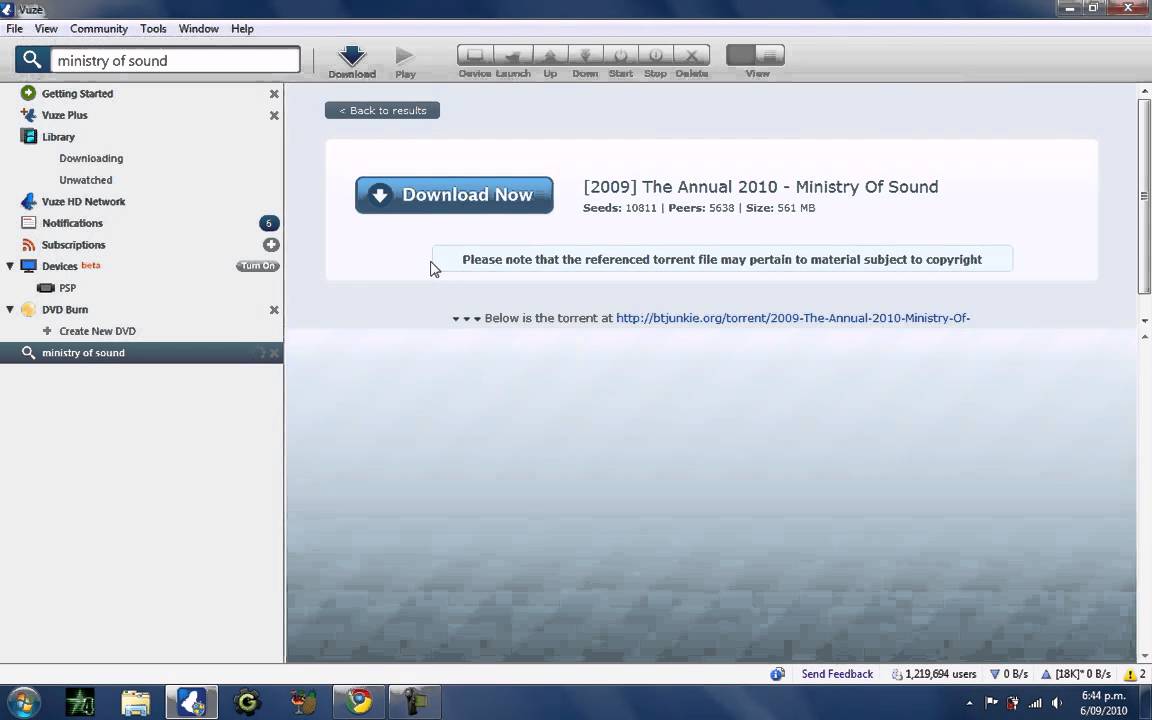The width and height of the screenshot is (1152, 720).
Task: Open Notifications in sidebar
Action: click(72, 223)
